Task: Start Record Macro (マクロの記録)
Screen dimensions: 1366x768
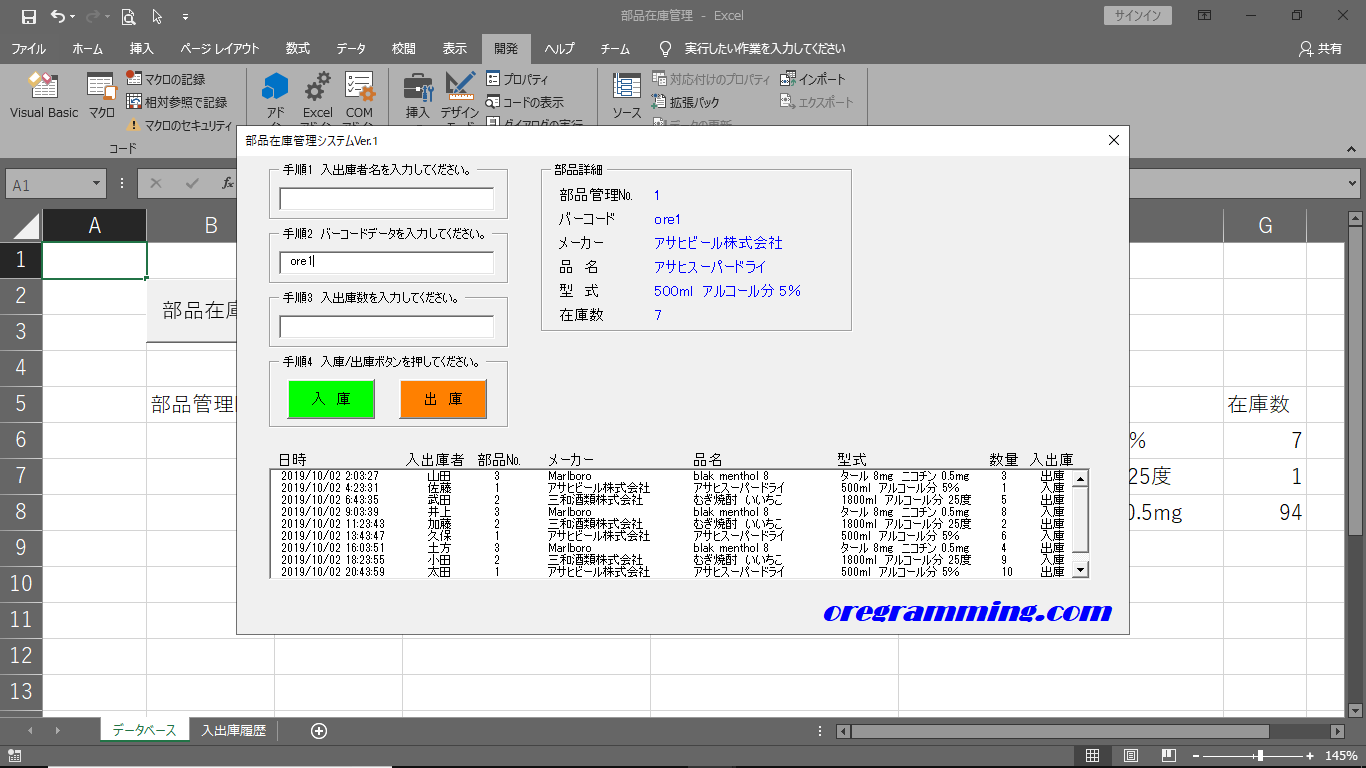Action: click(165, 79)
